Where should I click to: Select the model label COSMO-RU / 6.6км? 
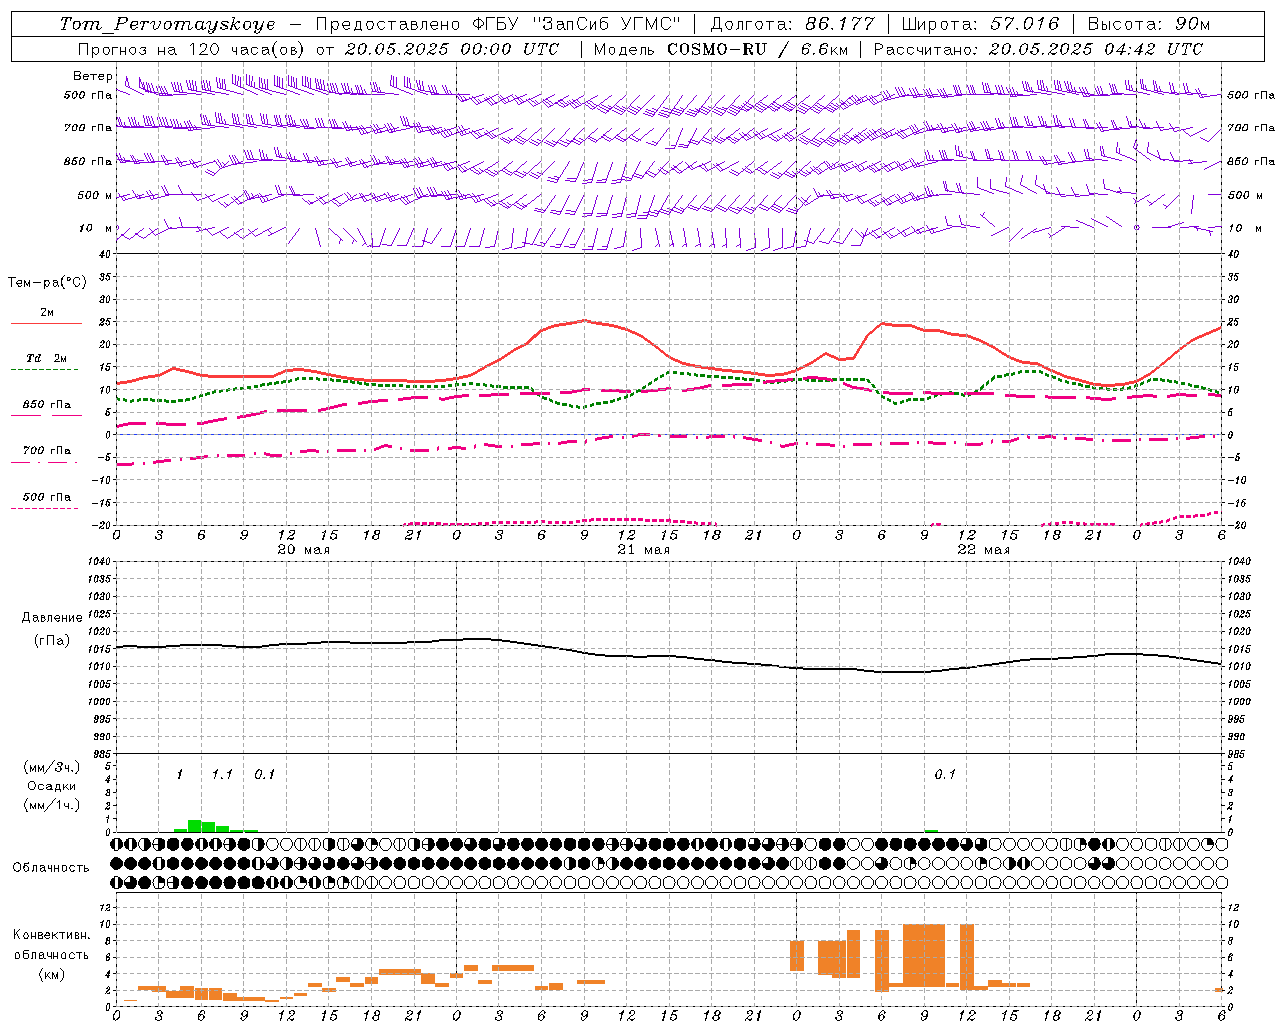757,49
